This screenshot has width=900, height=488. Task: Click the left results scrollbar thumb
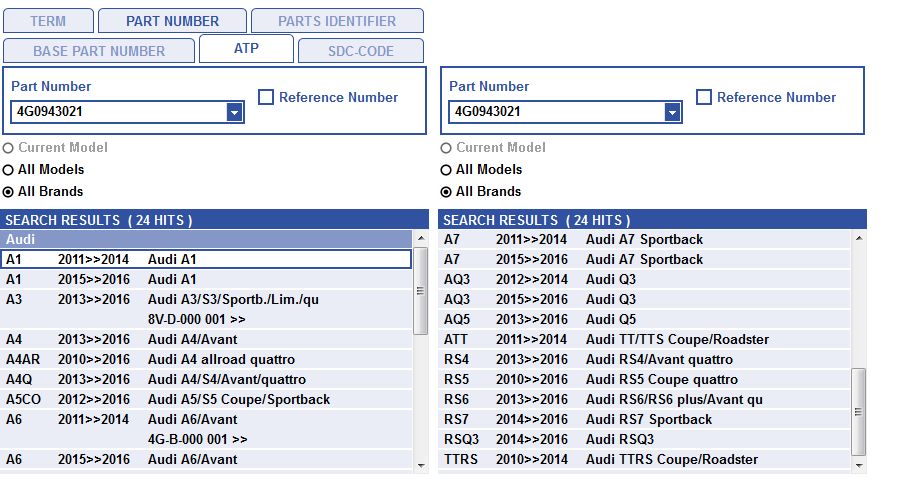click(x=421, y=291)
